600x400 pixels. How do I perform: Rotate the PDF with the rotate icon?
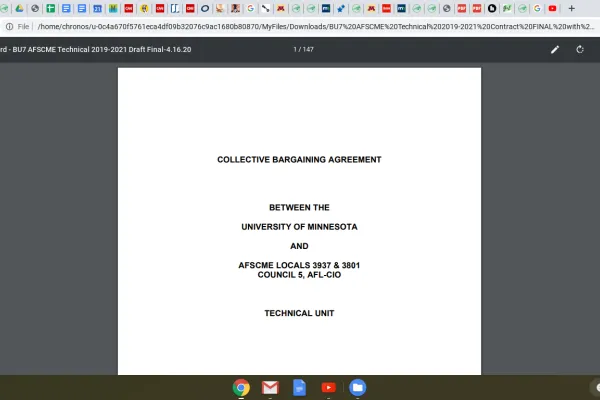580,49
